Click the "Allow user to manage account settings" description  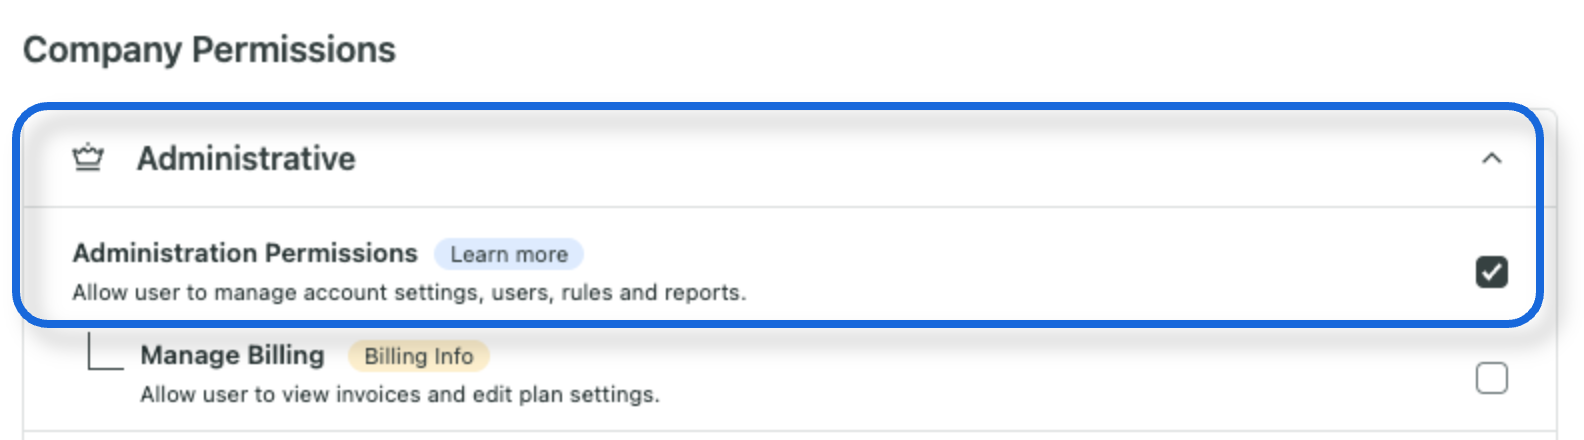coord(409,293)
